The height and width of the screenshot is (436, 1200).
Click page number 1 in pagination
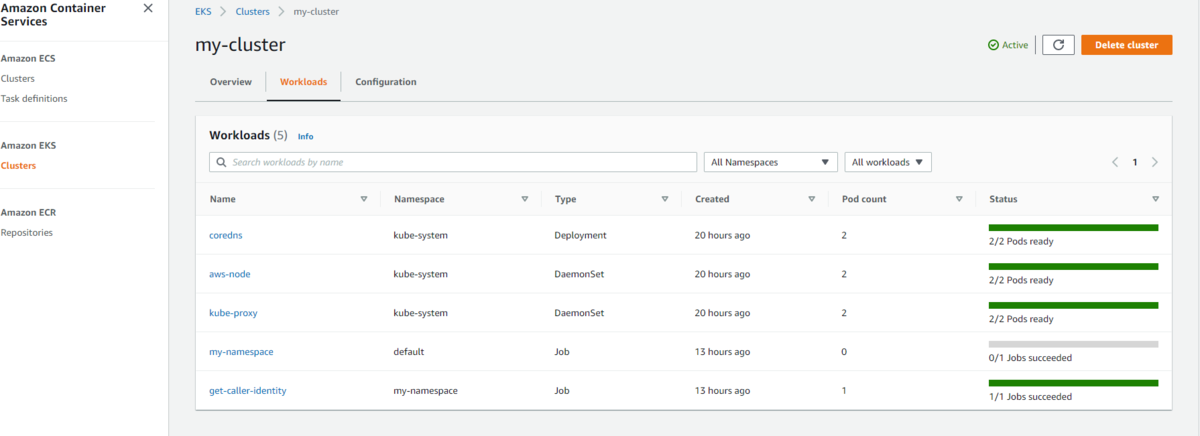[x=1135, y=162]
